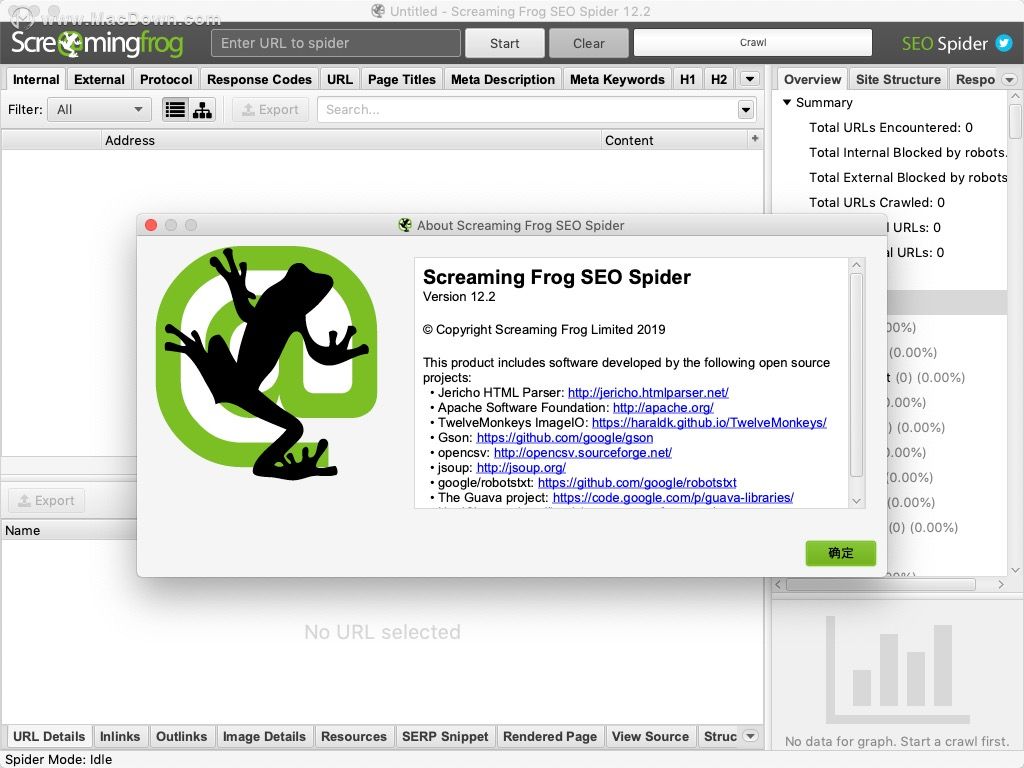Show more right panel tabs overflow arrow
Image resolution: width=1024 pixels, height=768 pixels.
[x=1010, y=80]
